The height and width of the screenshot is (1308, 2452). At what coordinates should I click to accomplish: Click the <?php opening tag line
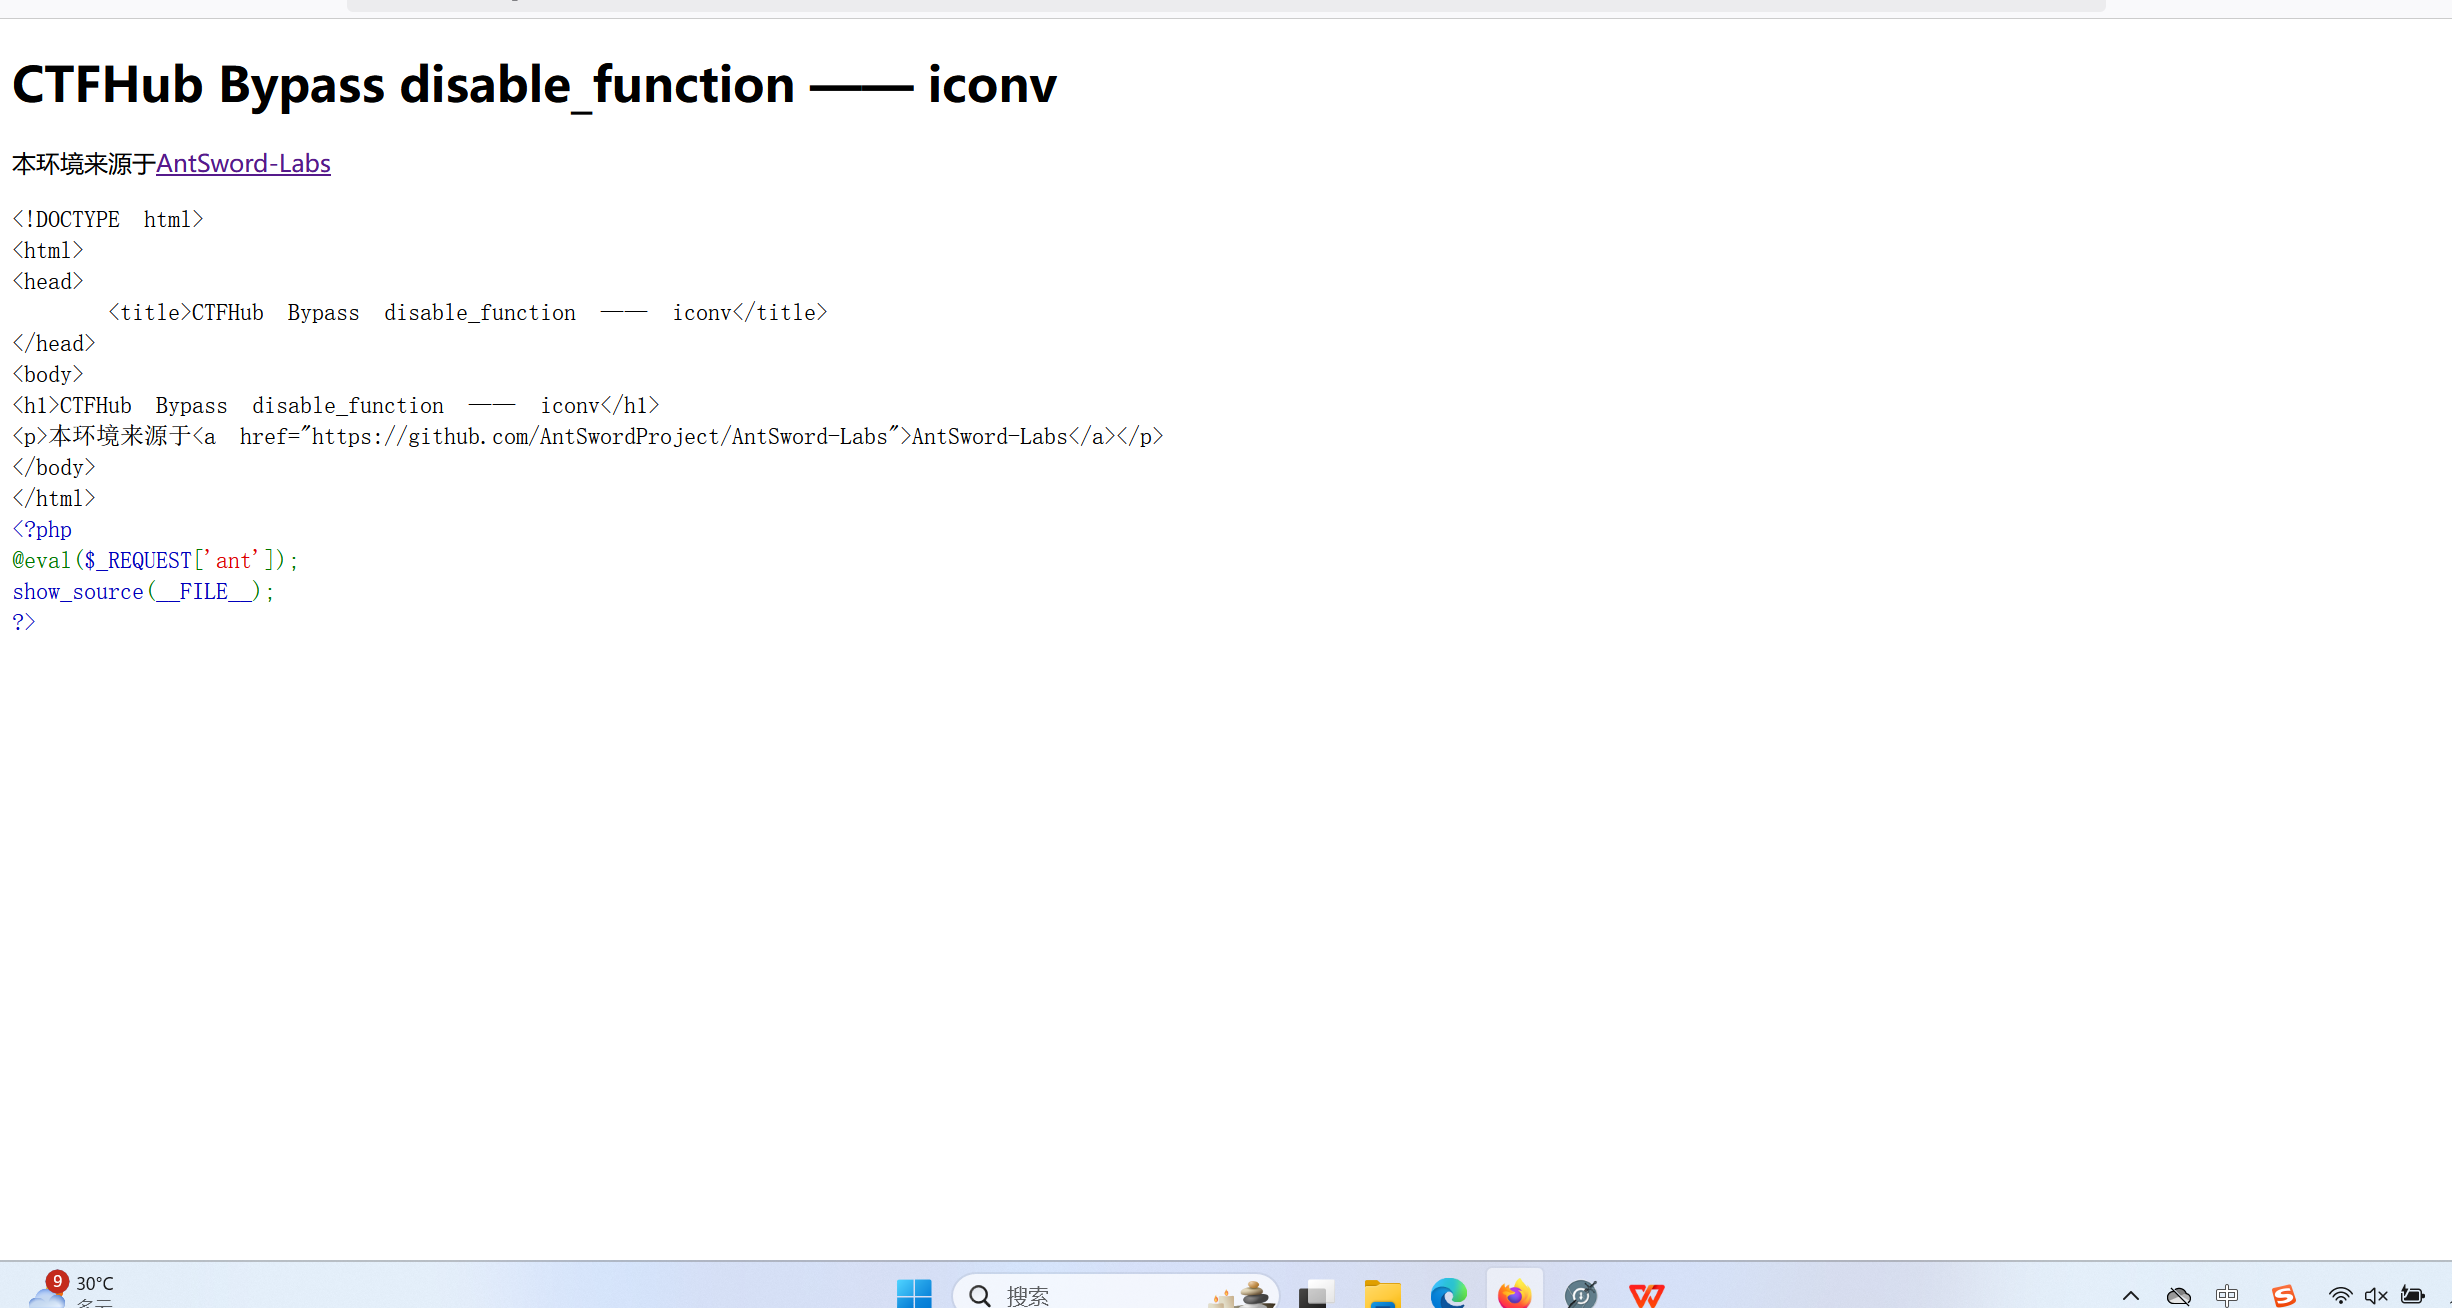(42, 529)
